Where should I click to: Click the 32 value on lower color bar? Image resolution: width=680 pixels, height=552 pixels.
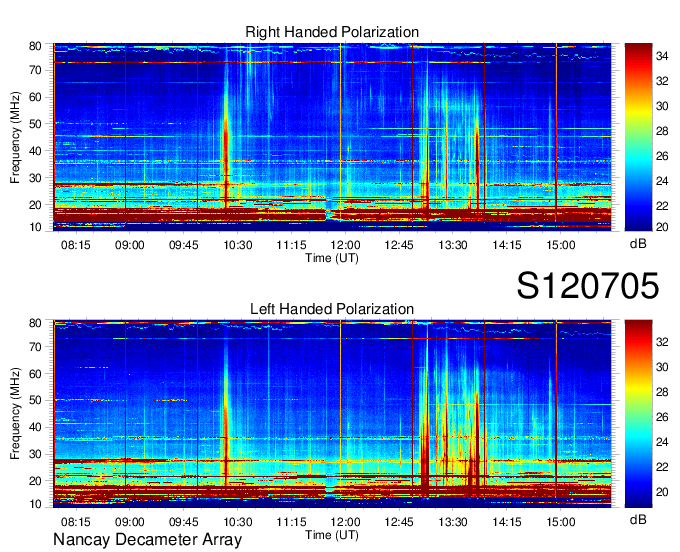click(x=662, y=342)
